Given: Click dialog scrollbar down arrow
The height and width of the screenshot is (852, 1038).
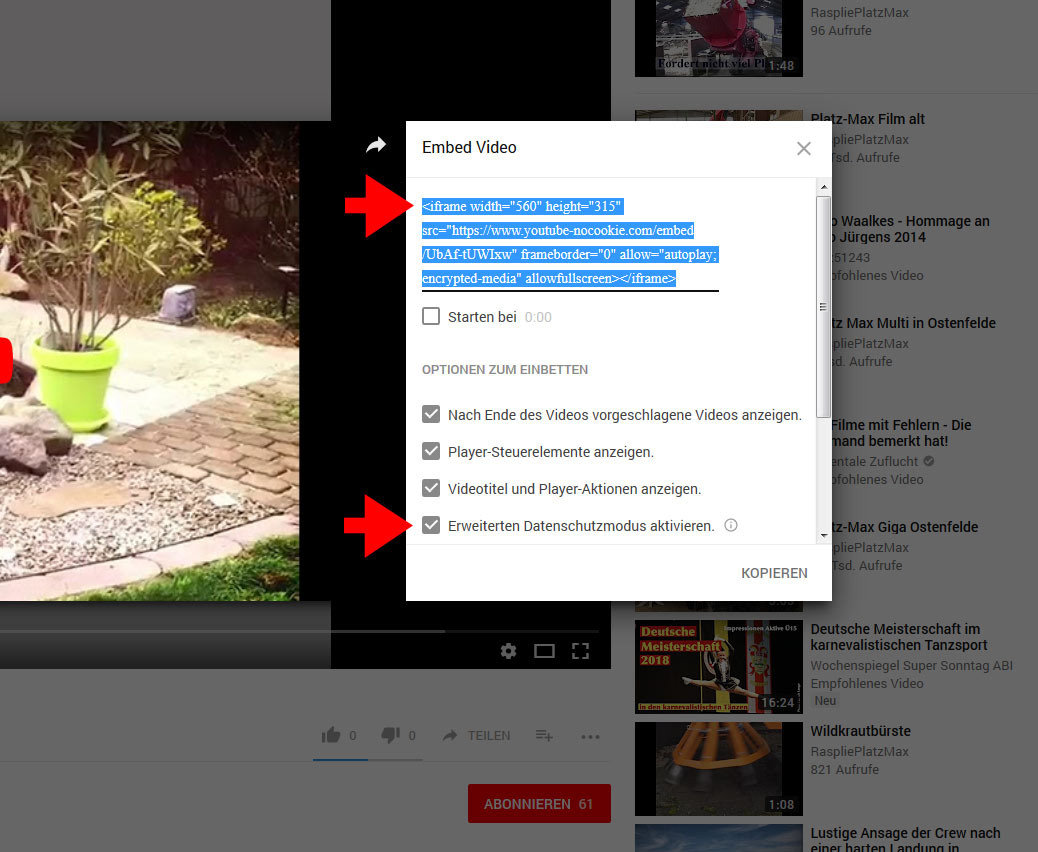Looking at the screenshot, I should click(x=824, y=536).
